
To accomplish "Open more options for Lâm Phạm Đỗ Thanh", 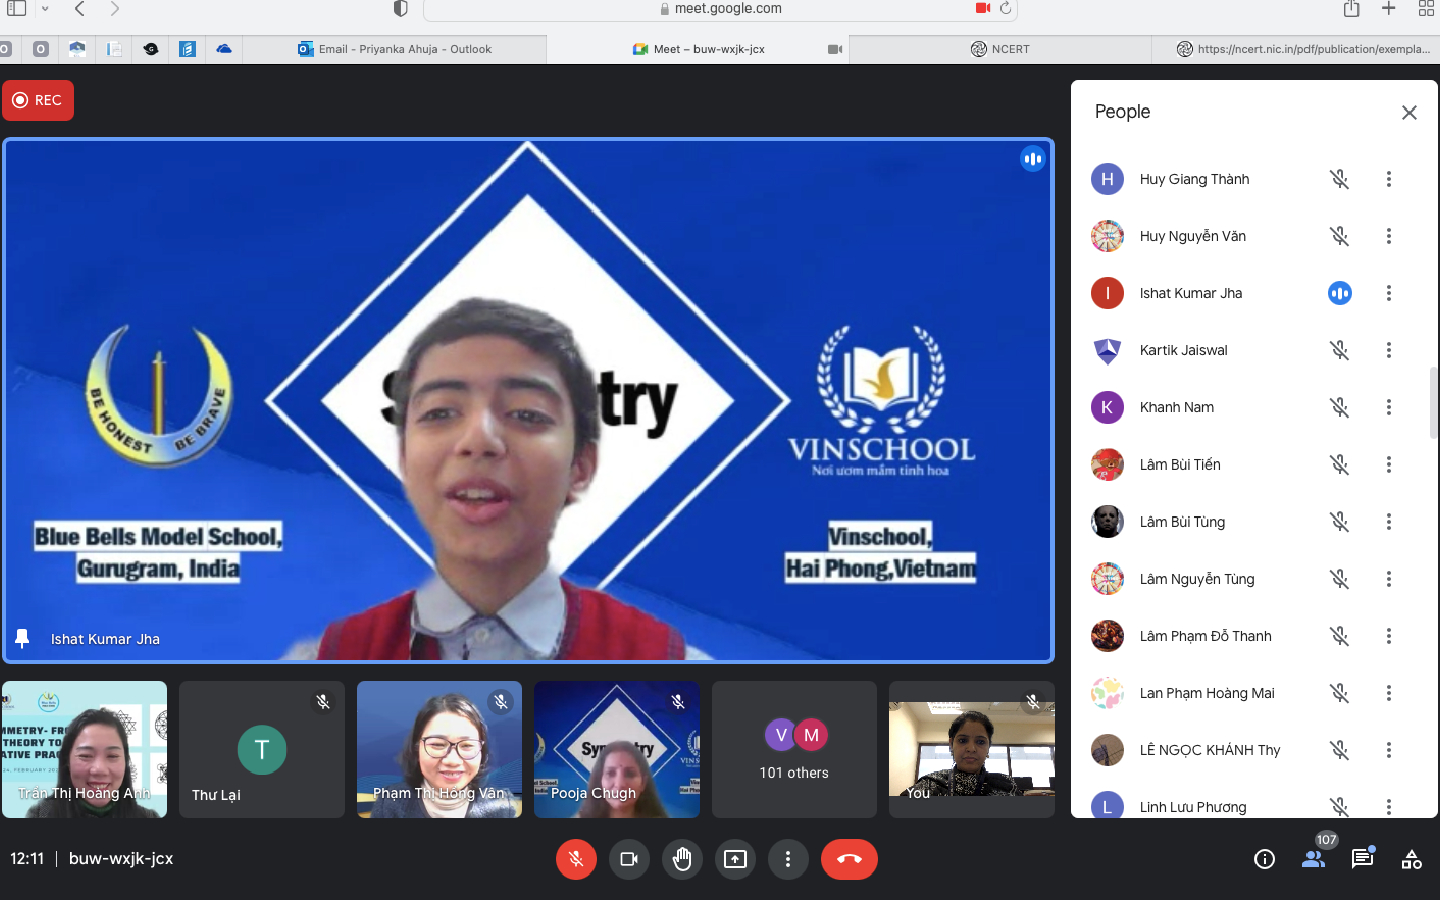I will 1388,636.
